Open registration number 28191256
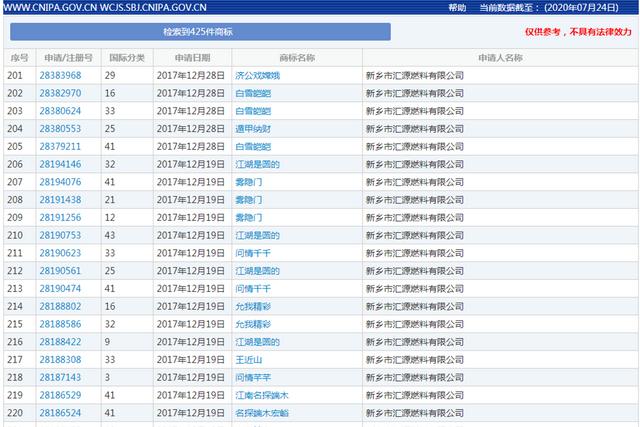Image resolution: width=640 pixels, height=427 pixels. coord(60,218)
